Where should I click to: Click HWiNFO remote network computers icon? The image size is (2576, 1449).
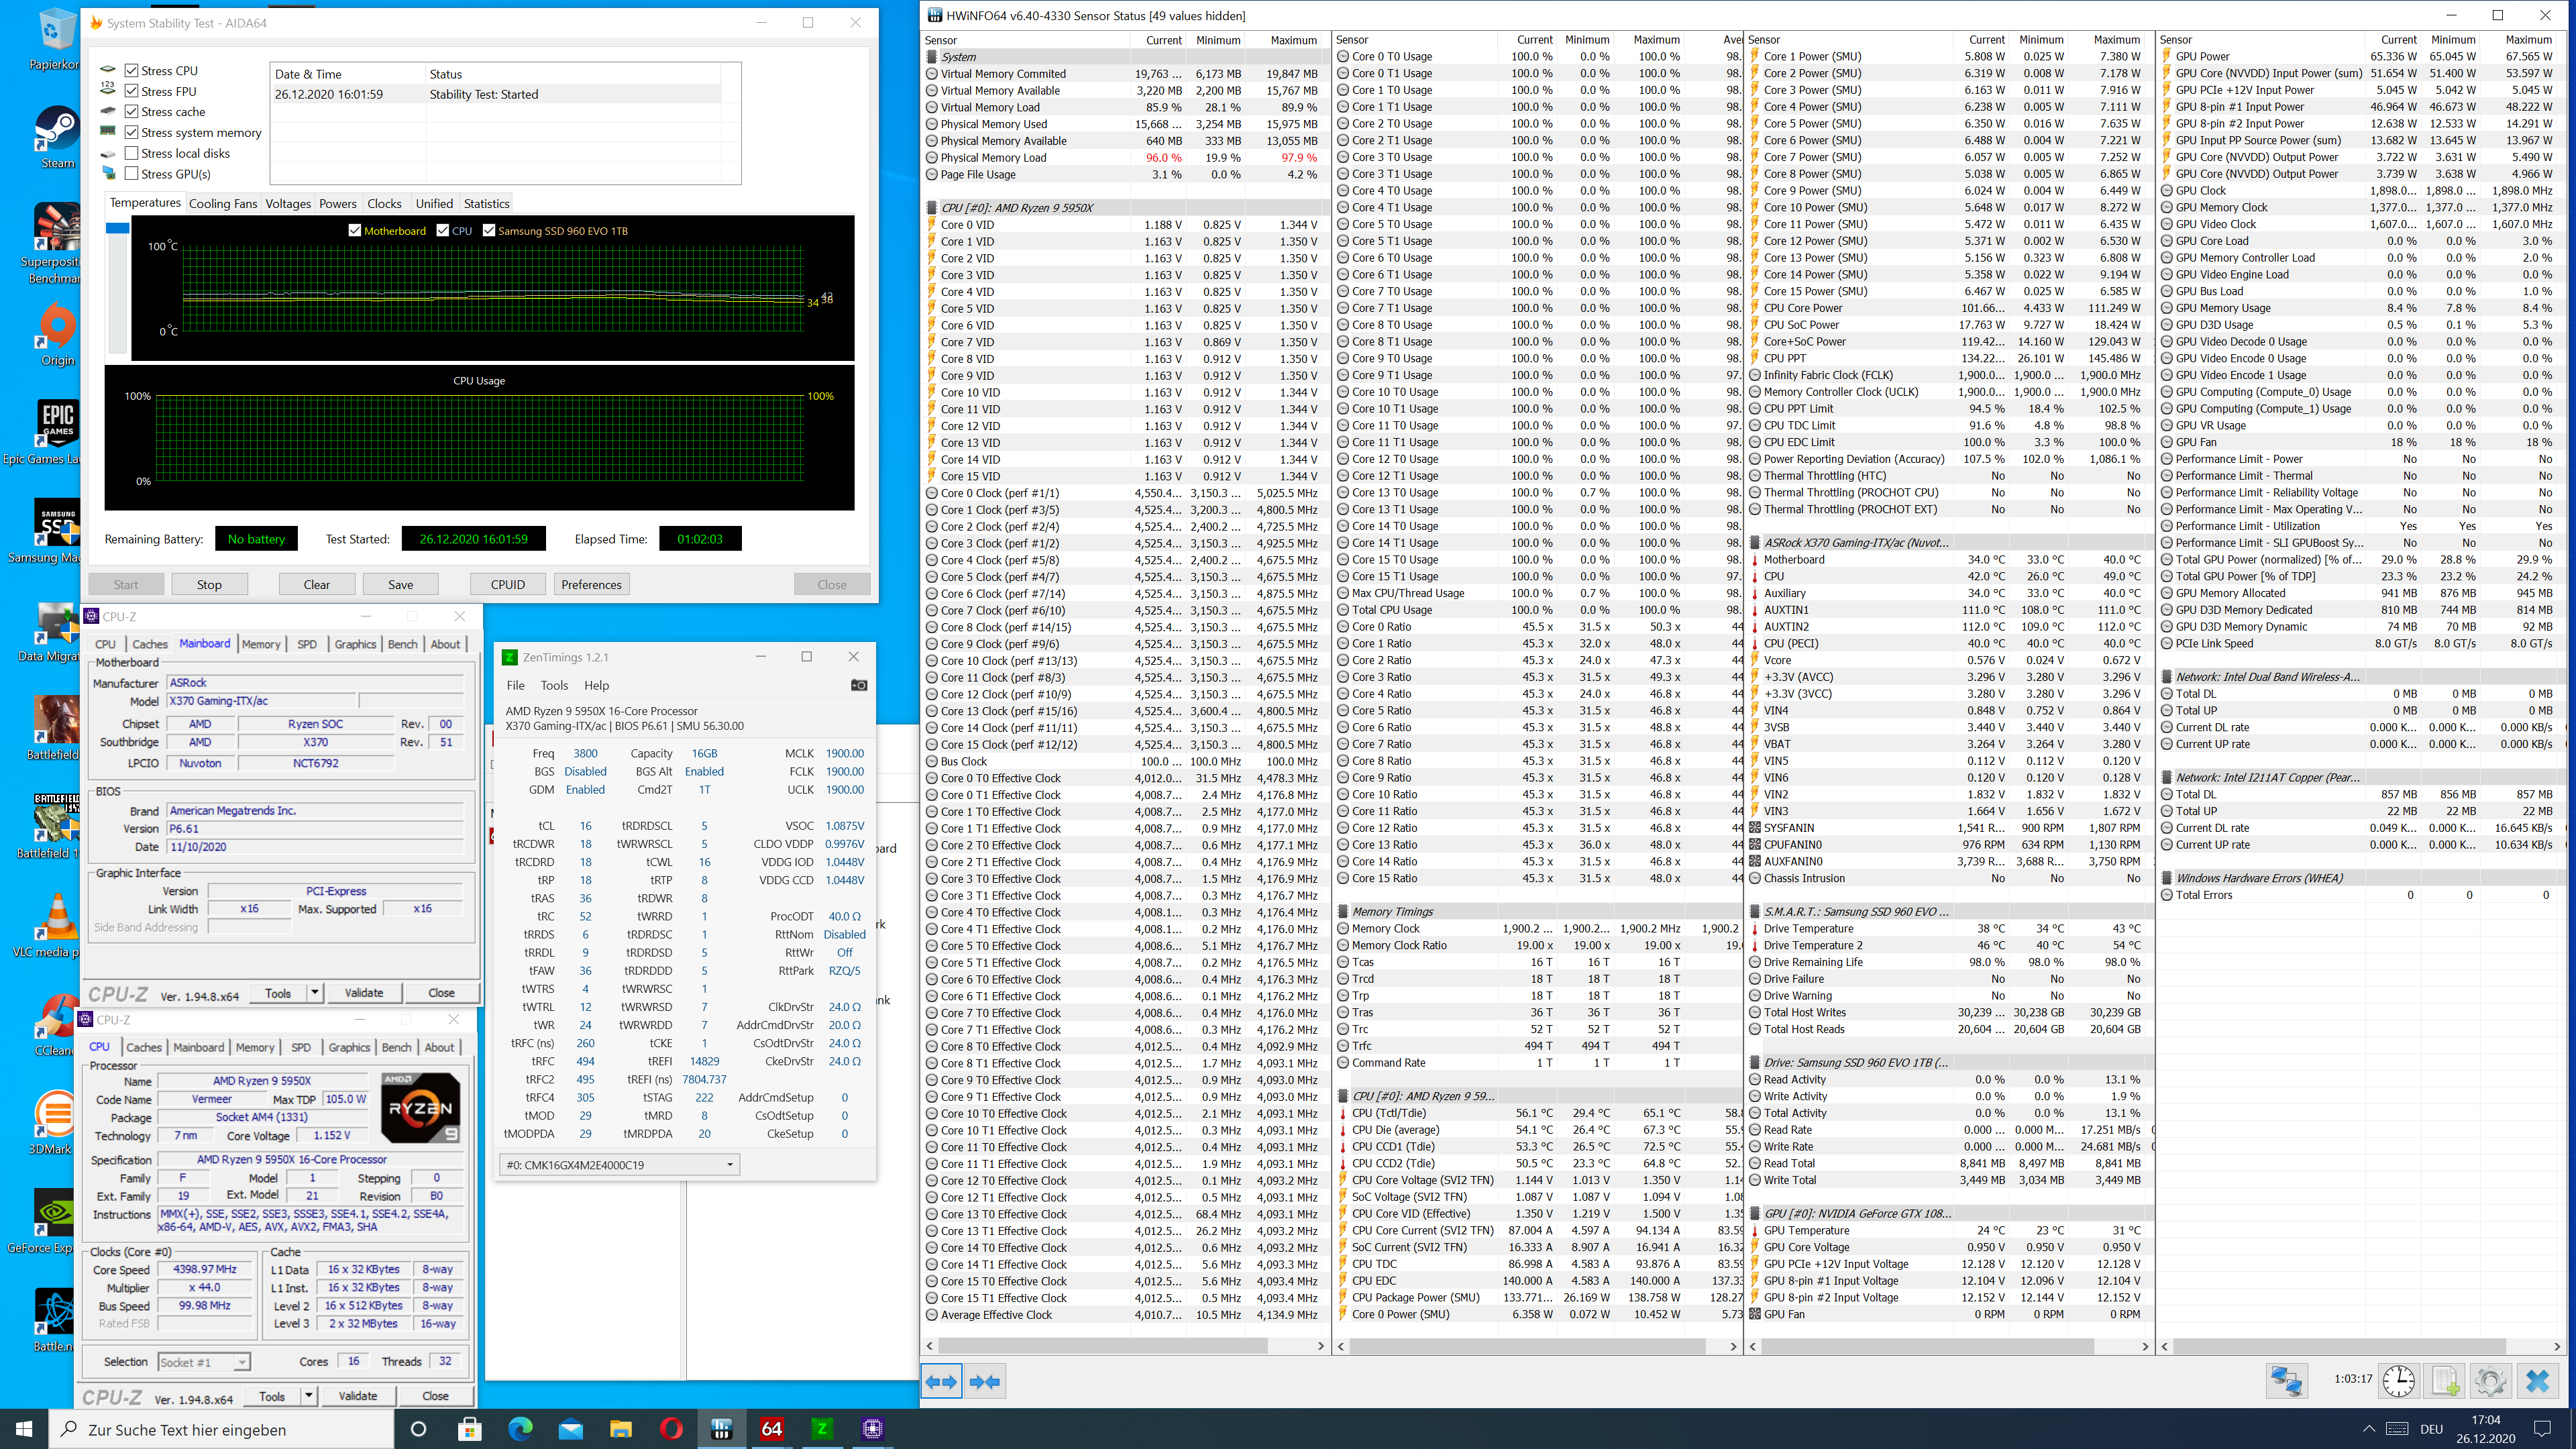click(x=2286, y=1381)
